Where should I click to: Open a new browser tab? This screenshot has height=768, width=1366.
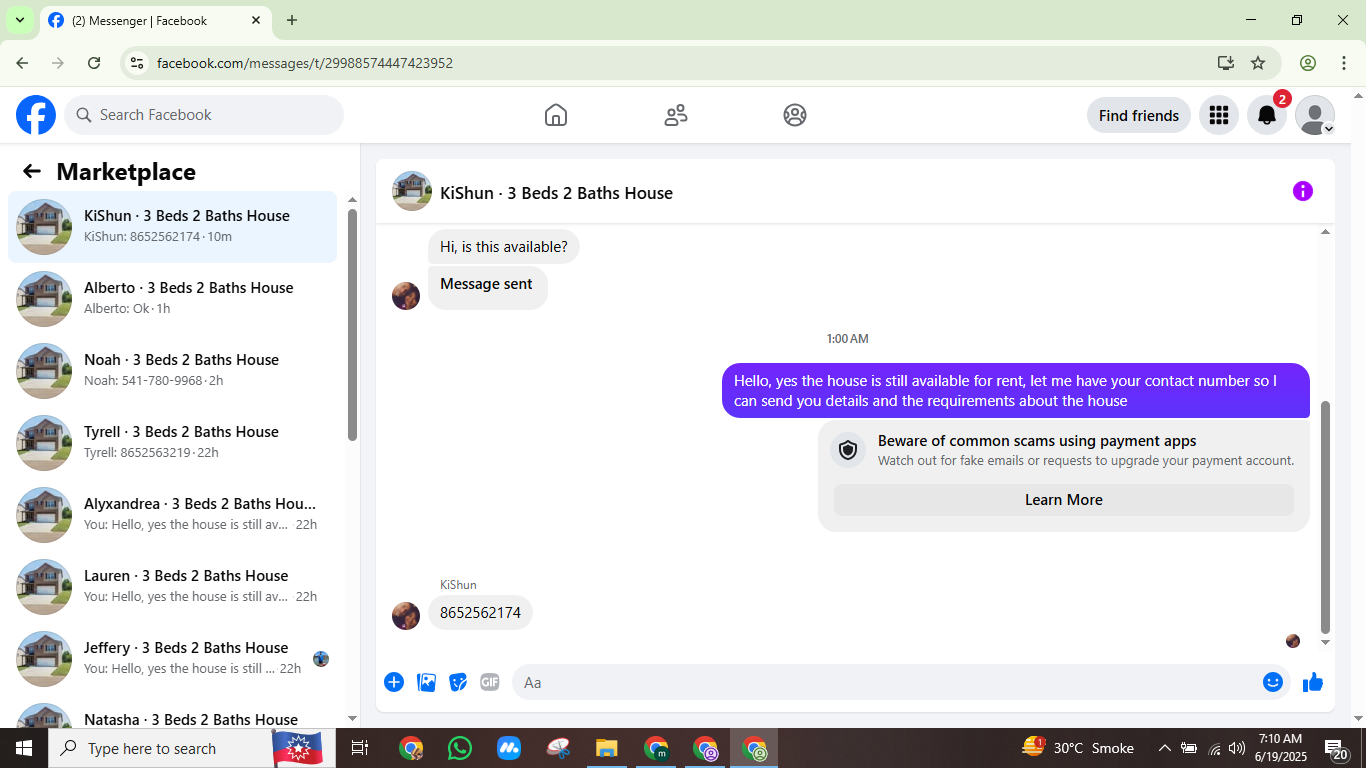(292, 20)
